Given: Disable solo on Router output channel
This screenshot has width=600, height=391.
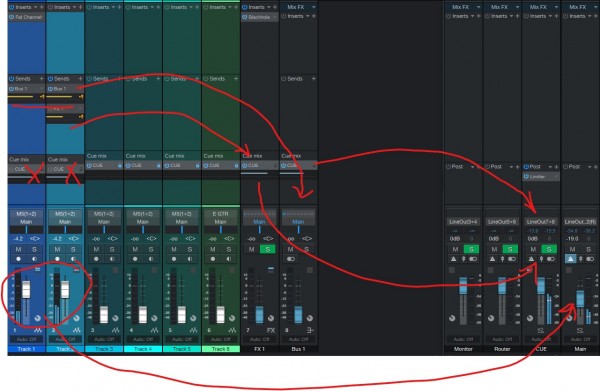Looking at the screenshot, I should (510, 249).
